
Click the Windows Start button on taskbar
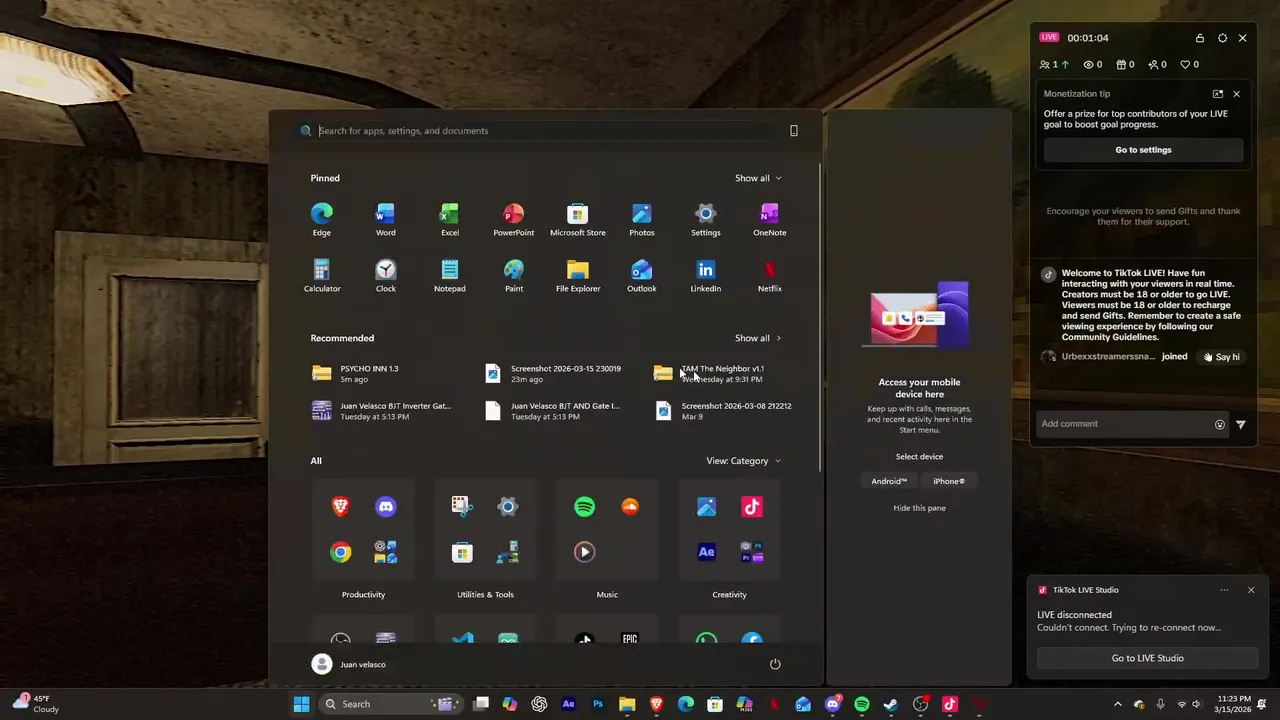pyautogui.click(x=301, y=704)
